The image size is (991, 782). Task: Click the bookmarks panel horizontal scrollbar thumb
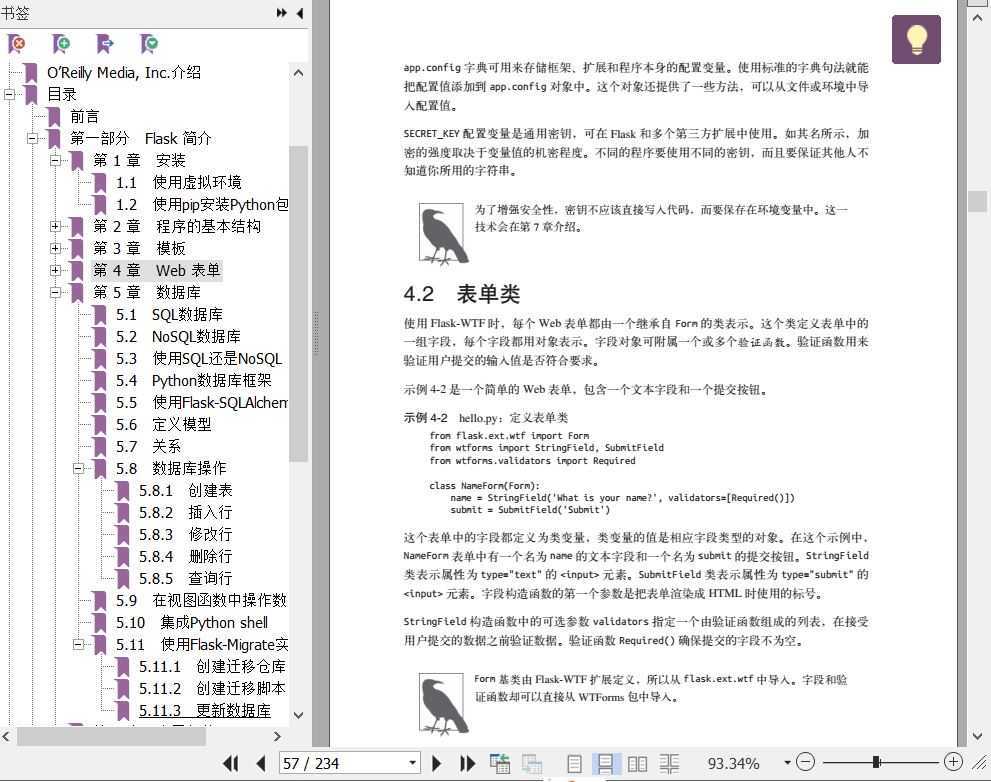pyautogui.click(x=111, y=736)
